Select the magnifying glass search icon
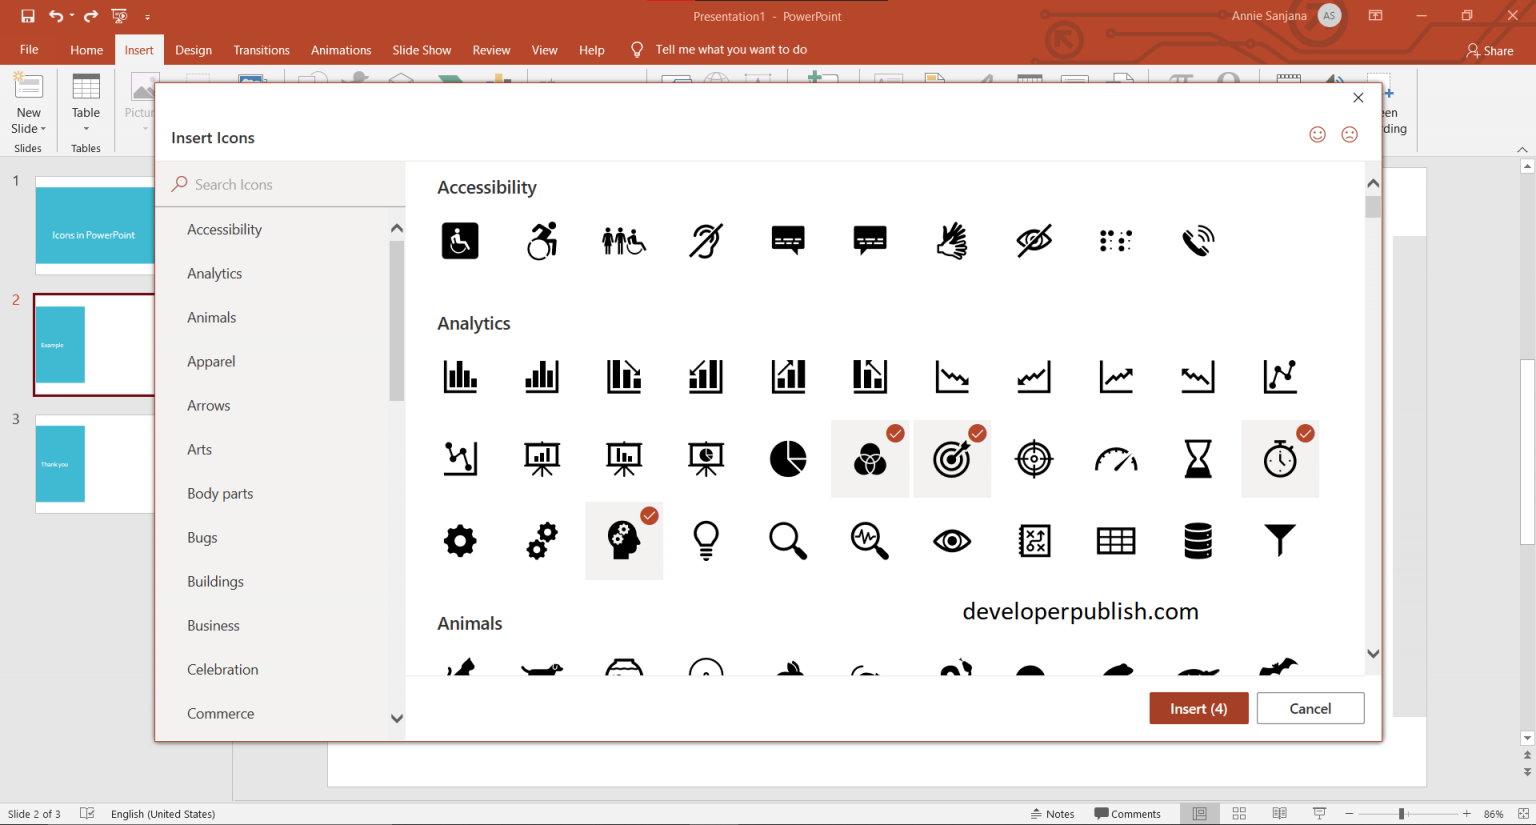This screenshot has height=825, width=1536. (x=788, y=540)
